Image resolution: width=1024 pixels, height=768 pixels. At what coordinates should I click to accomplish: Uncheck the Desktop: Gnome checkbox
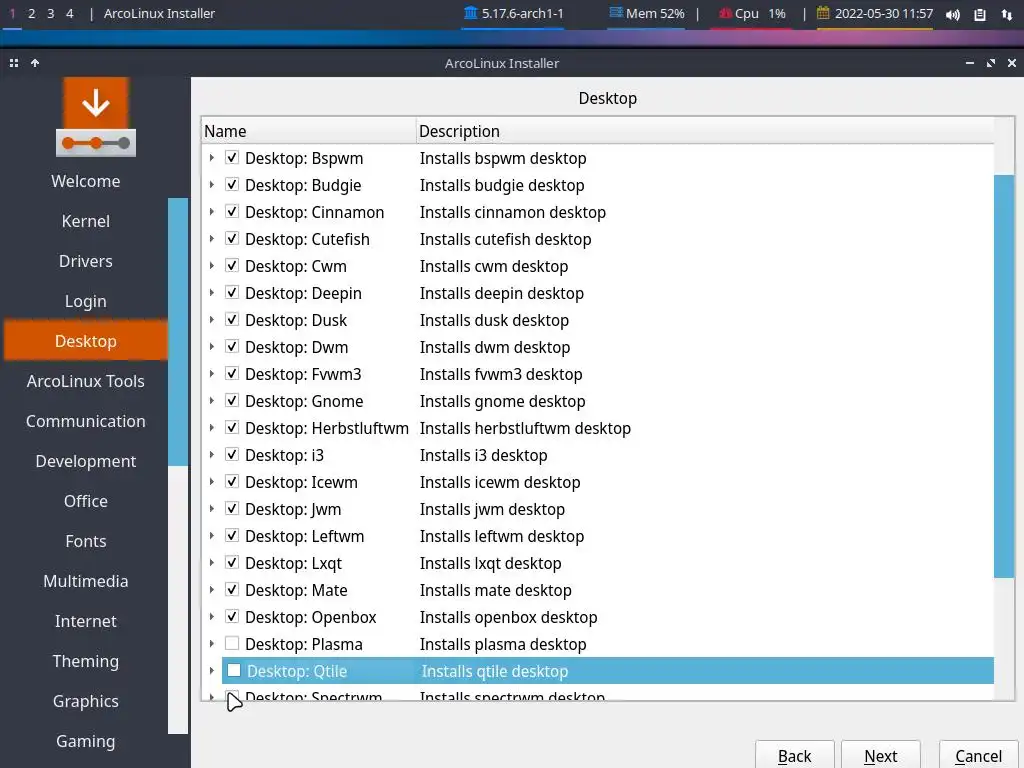[x=232, y=400]
